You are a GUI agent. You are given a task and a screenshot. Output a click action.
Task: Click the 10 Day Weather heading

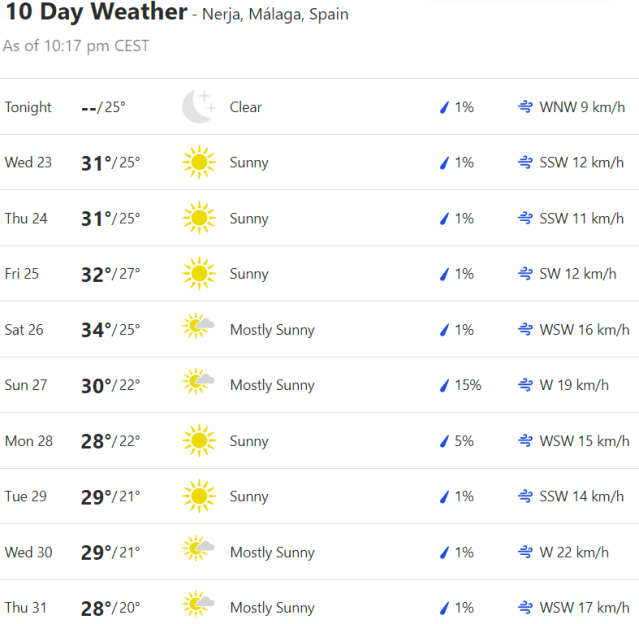coord(95,13)
